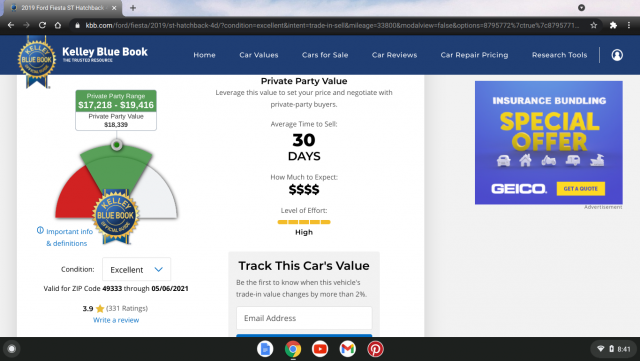
Task: Open Pinterest from the shelf
Action: pyautogui.click(x=375, y=349)
